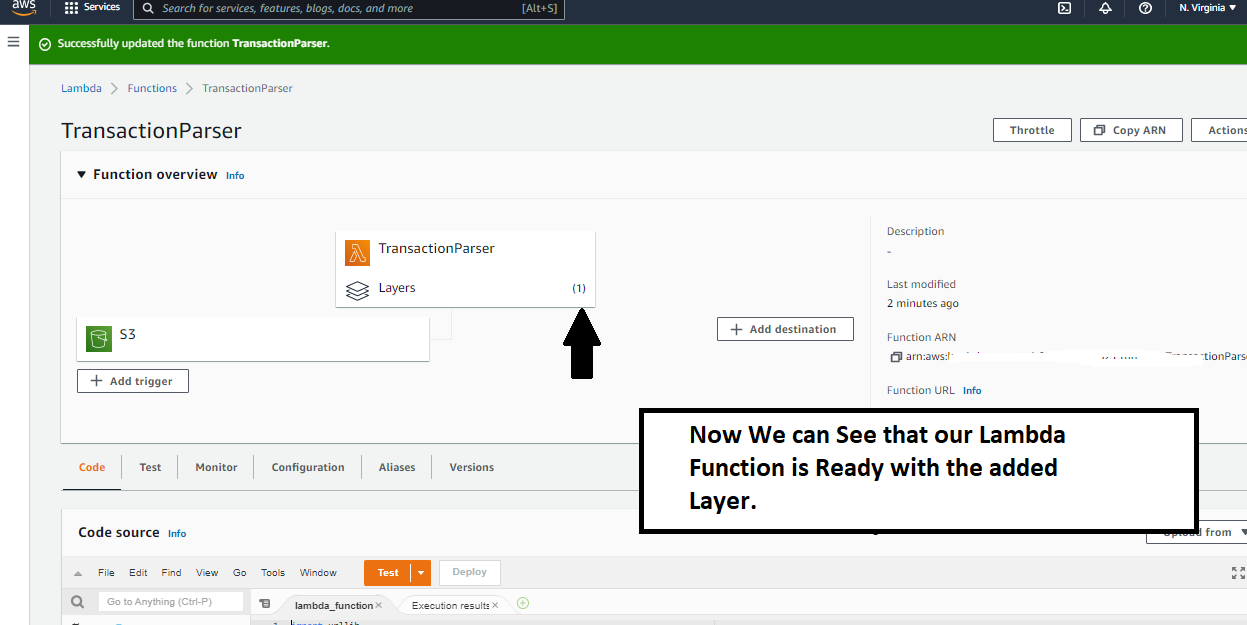Open the Actions dropdown
This screenshot has height=625, width=1247.
tap(1220, 130)
